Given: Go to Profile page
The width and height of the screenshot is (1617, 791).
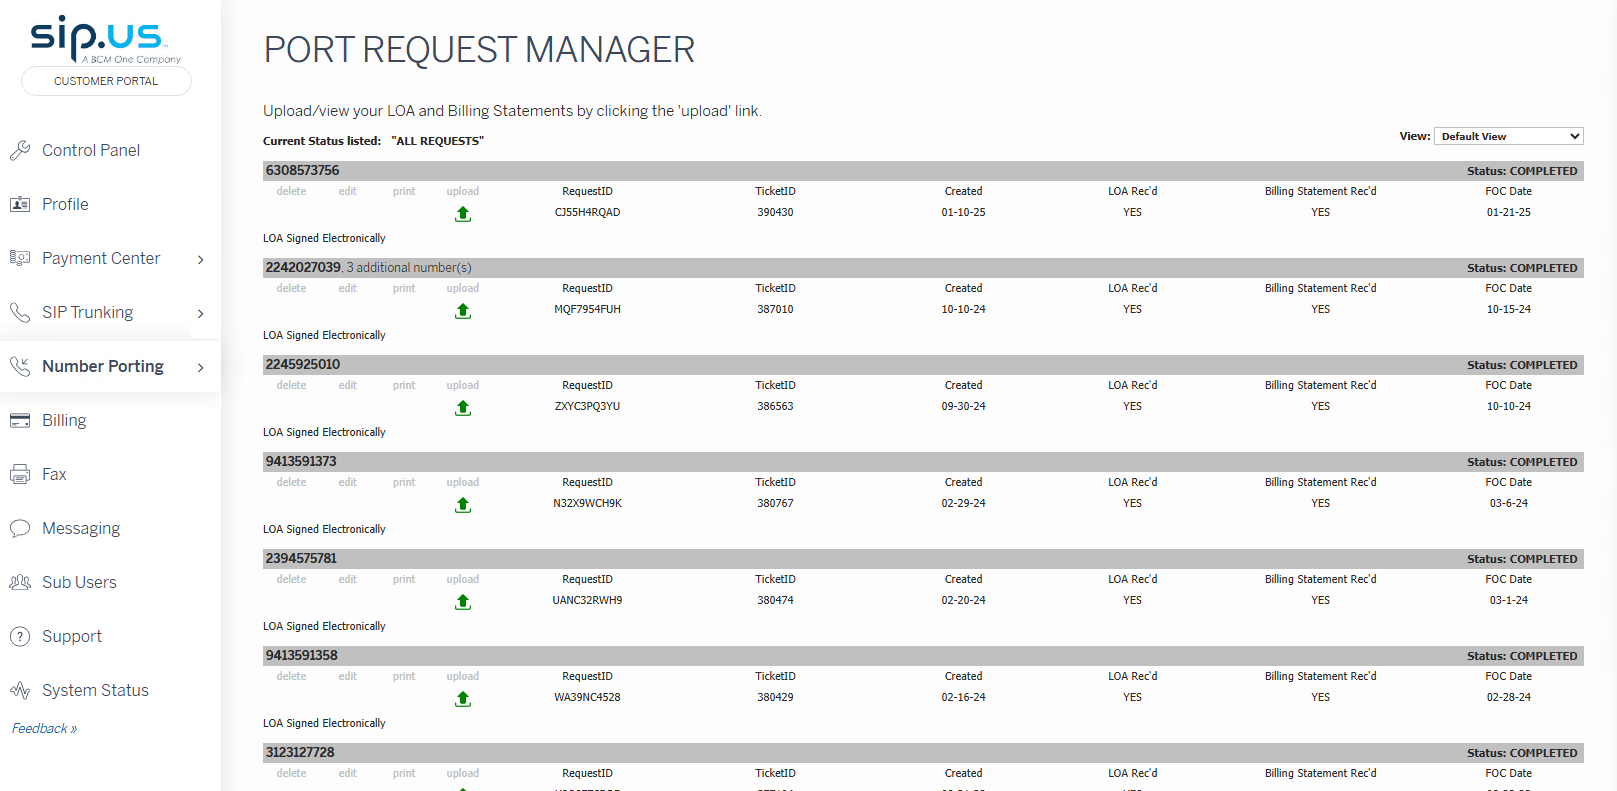Looking at the screenshot, I should click(x=65, y=204).
